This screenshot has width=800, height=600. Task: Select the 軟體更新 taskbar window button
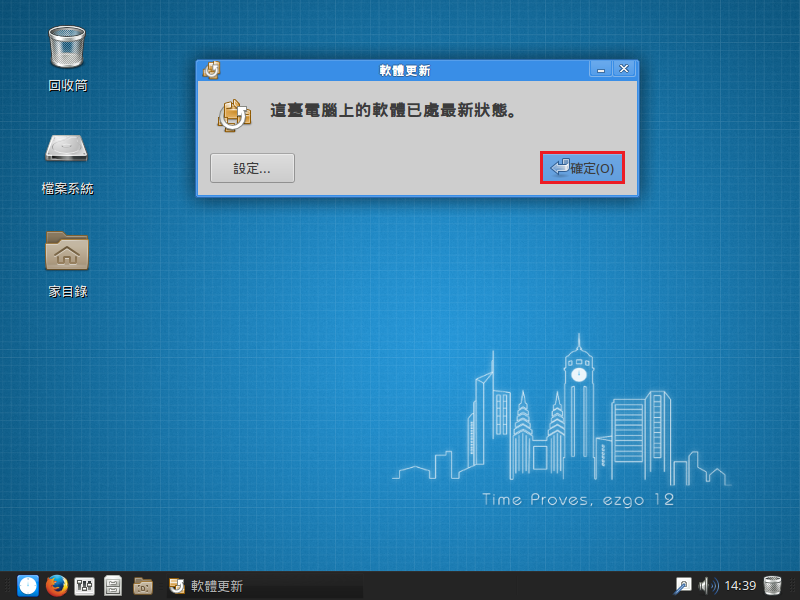click(x=265, y=586)
